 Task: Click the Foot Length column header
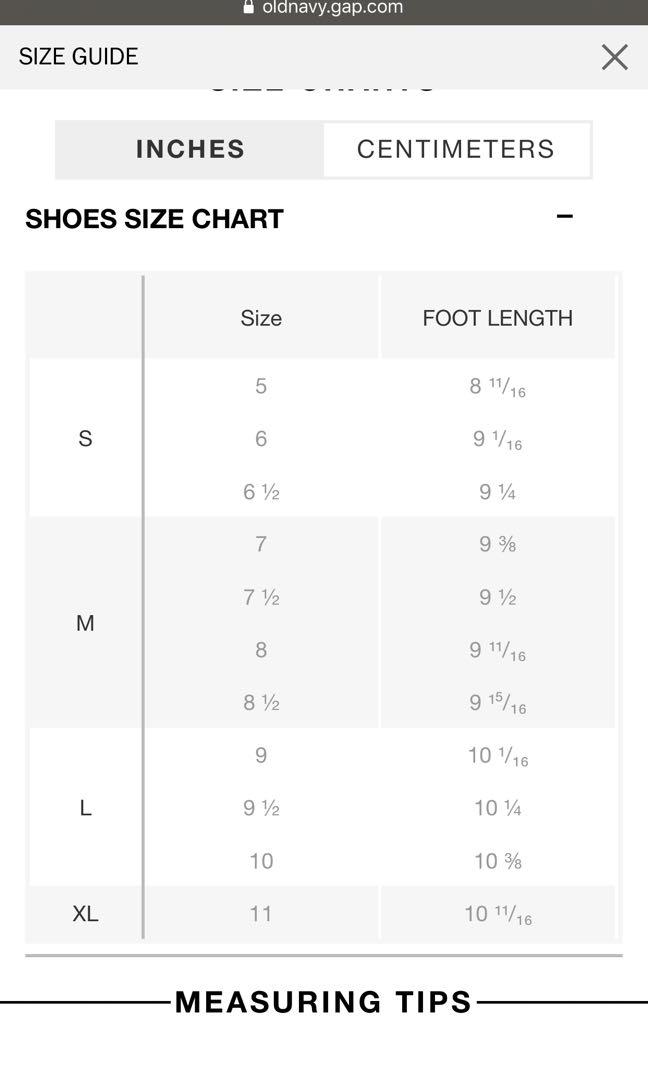point(498,318)
